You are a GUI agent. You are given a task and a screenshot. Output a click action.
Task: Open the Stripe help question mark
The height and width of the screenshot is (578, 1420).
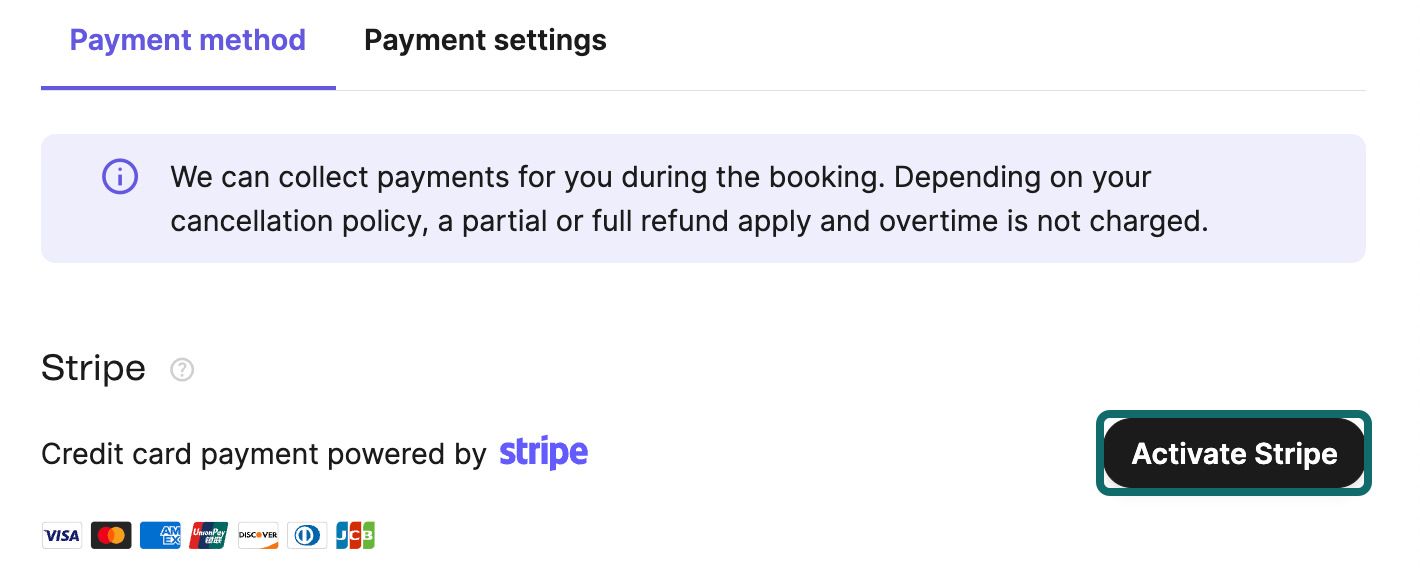(181, 370)
